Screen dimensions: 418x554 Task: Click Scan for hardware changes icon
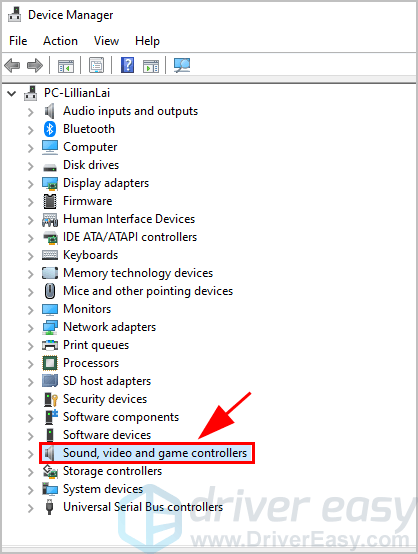point(182,65)
